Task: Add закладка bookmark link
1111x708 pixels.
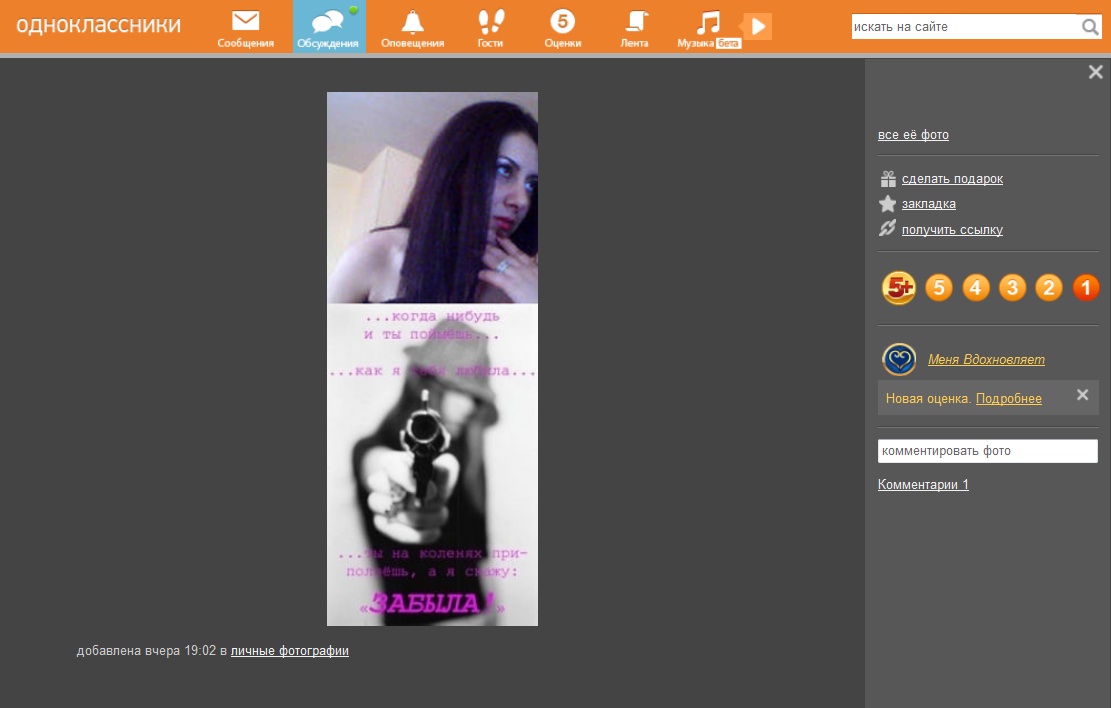Action: coord(928,204)
